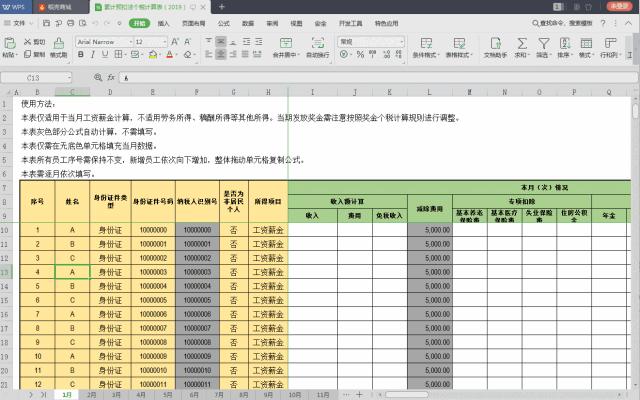Toggle middle vertical alignment
Viewport: 640px width, 400px height.
221,41
